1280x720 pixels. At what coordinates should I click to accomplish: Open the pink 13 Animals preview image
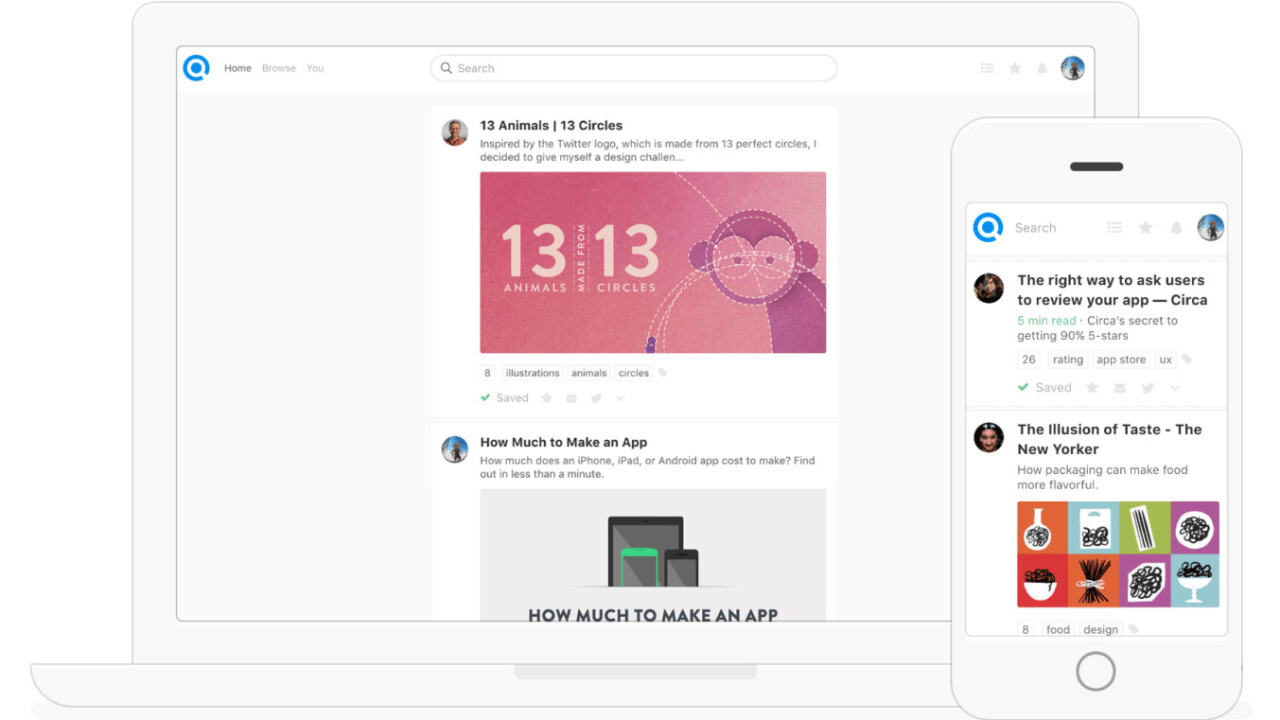652,262
